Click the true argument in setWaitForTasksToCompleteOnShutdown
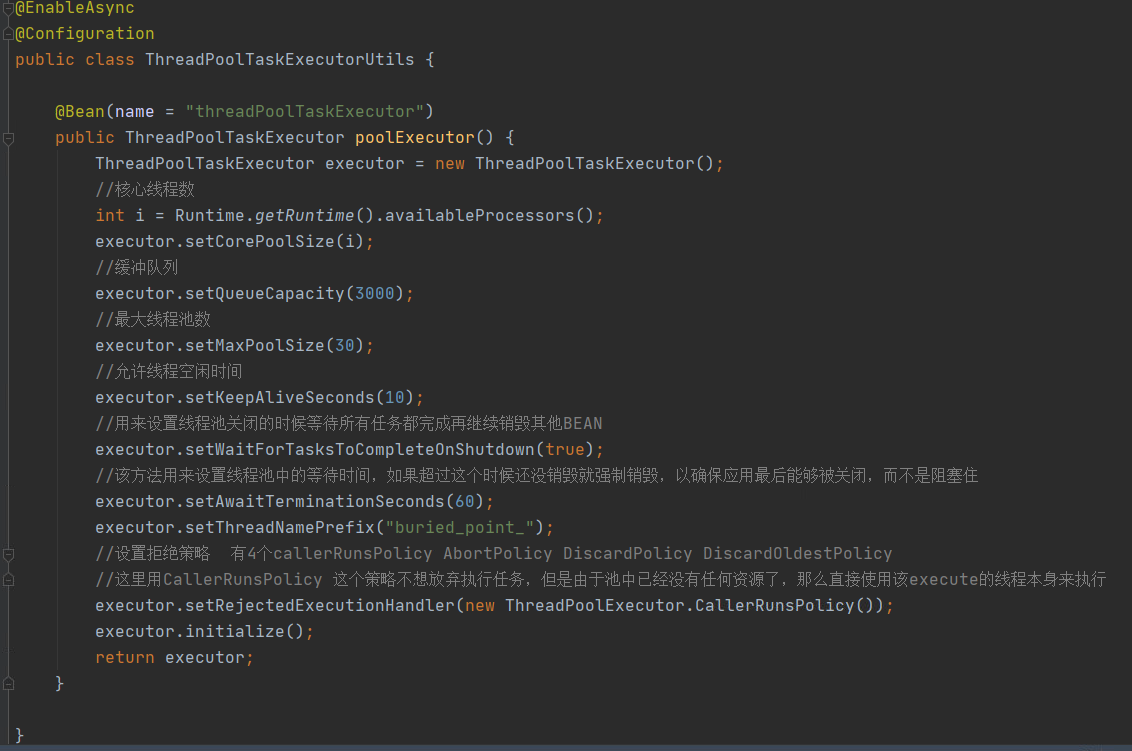The image size is (1132, 751). [565, 450]
